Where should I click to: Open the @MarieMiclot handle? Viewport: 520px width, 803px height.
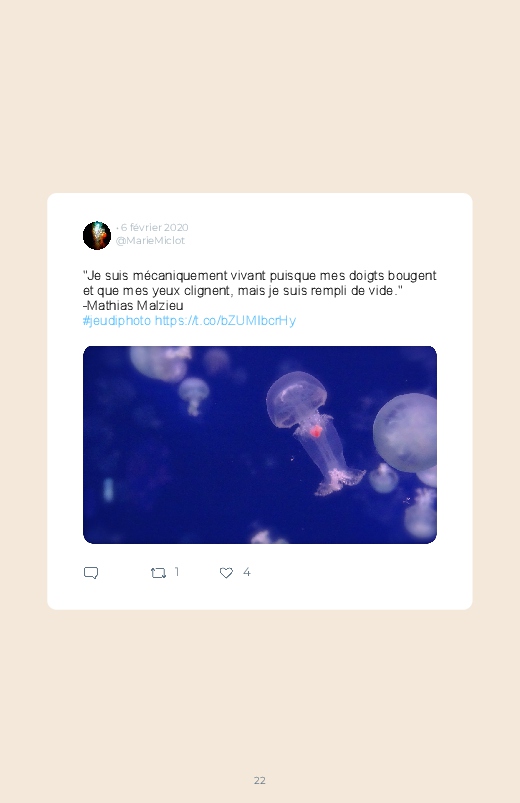coord(150,241)
